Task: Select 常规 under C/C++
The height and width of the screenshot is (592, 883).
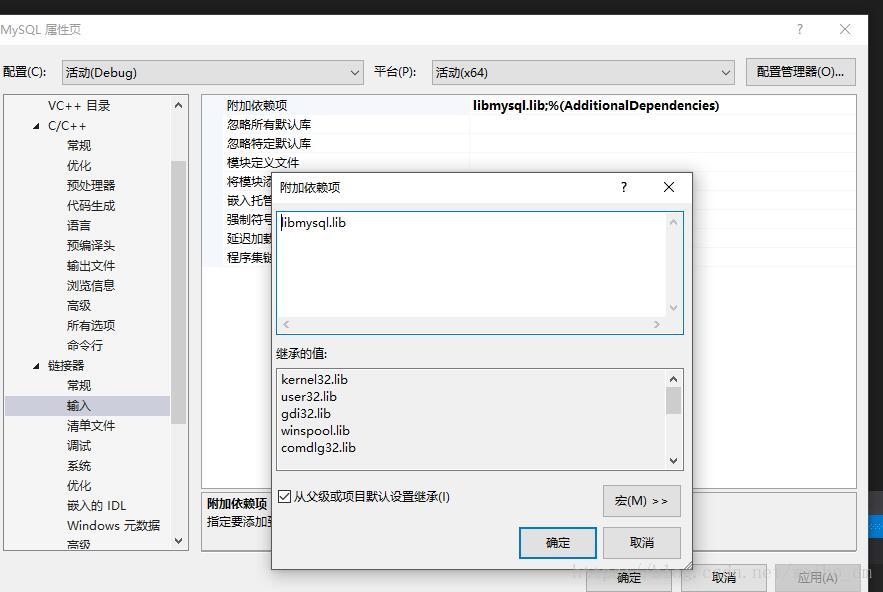Action: (79, 145)
